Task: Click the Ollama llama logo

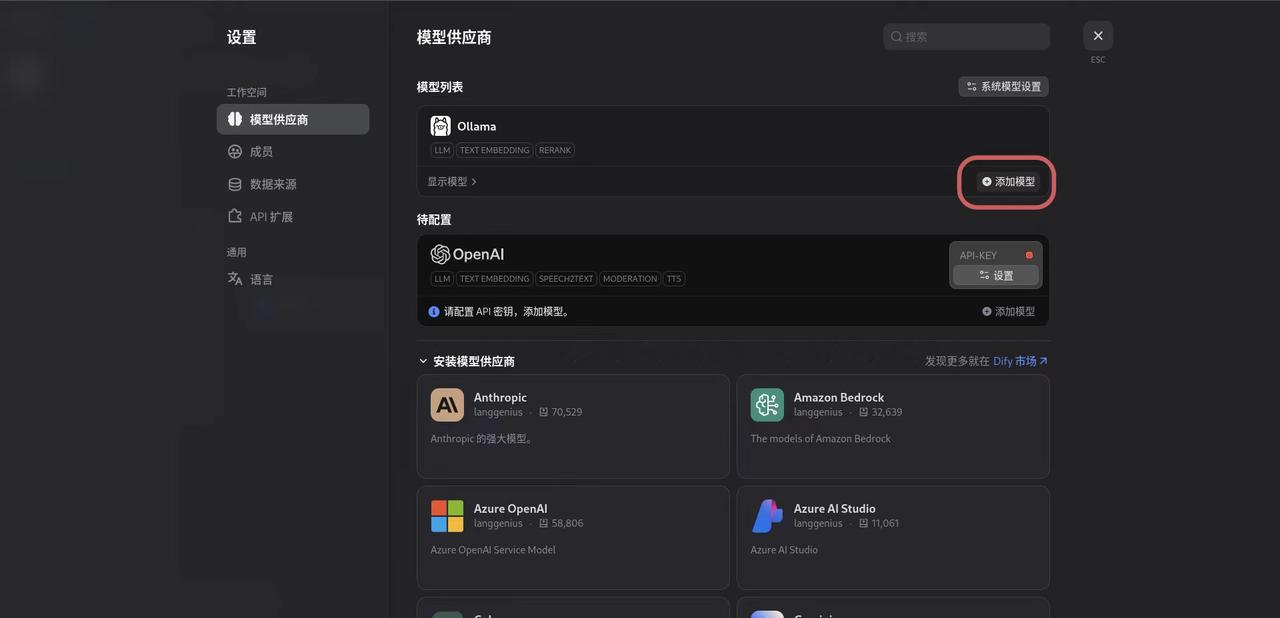Action: (440, 126)
